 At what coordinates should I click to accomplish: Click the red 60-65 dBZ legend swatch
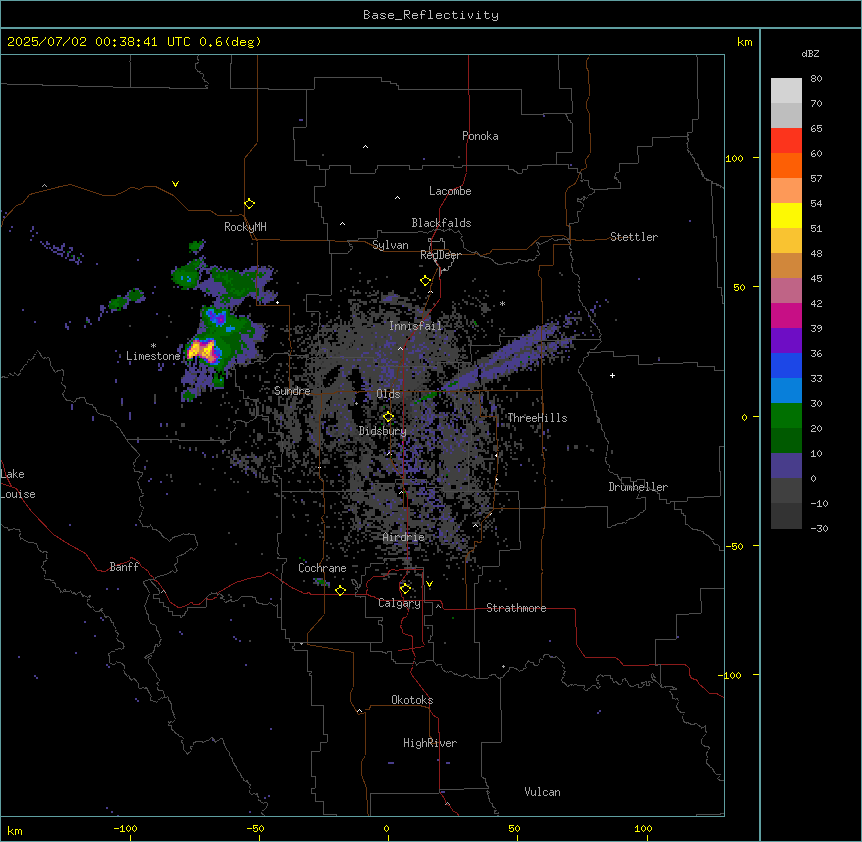tap(786, 141)
